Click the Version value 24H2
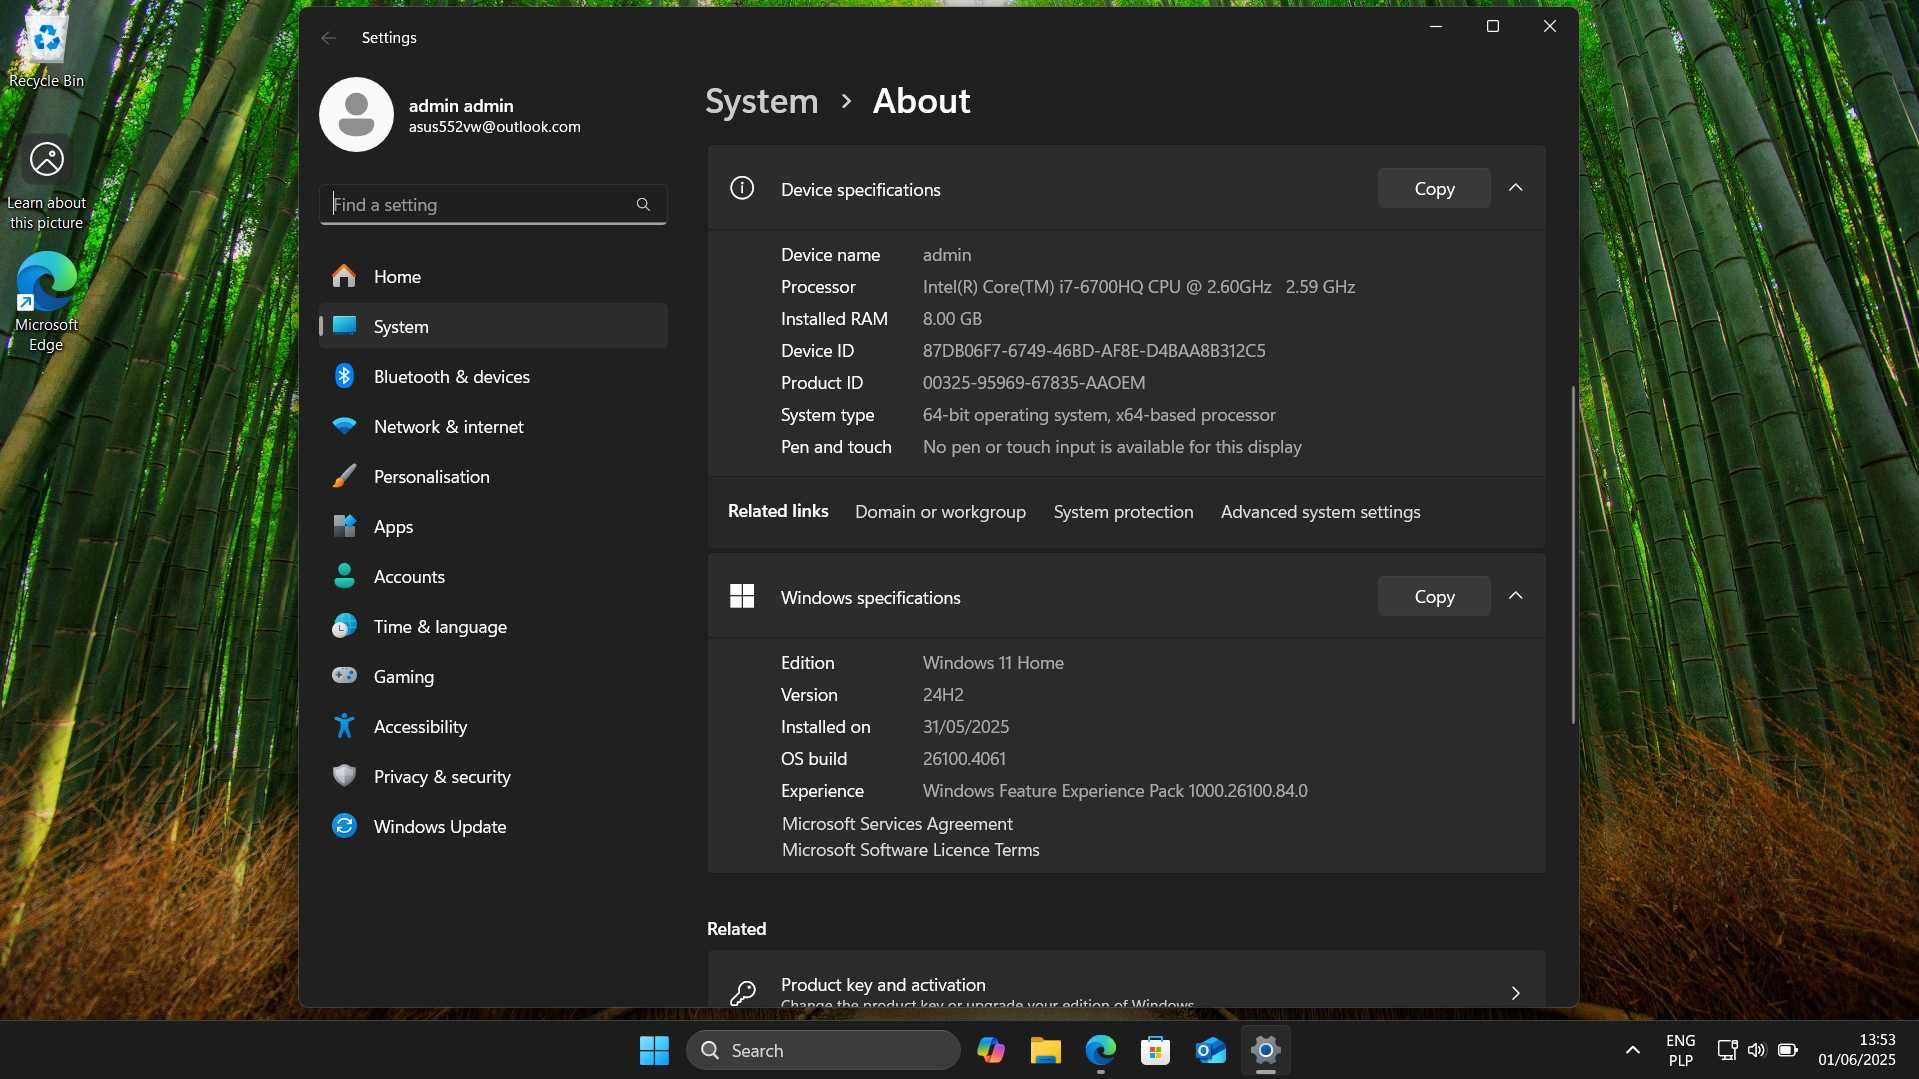Viewport: 1919px width, 1079px height. [943, 694]
